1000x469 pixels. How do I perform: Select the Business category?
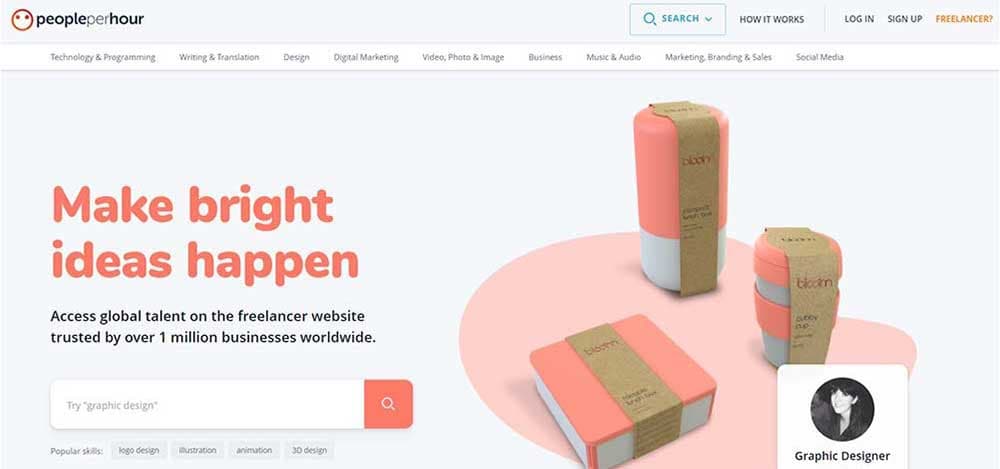[545, 57]
